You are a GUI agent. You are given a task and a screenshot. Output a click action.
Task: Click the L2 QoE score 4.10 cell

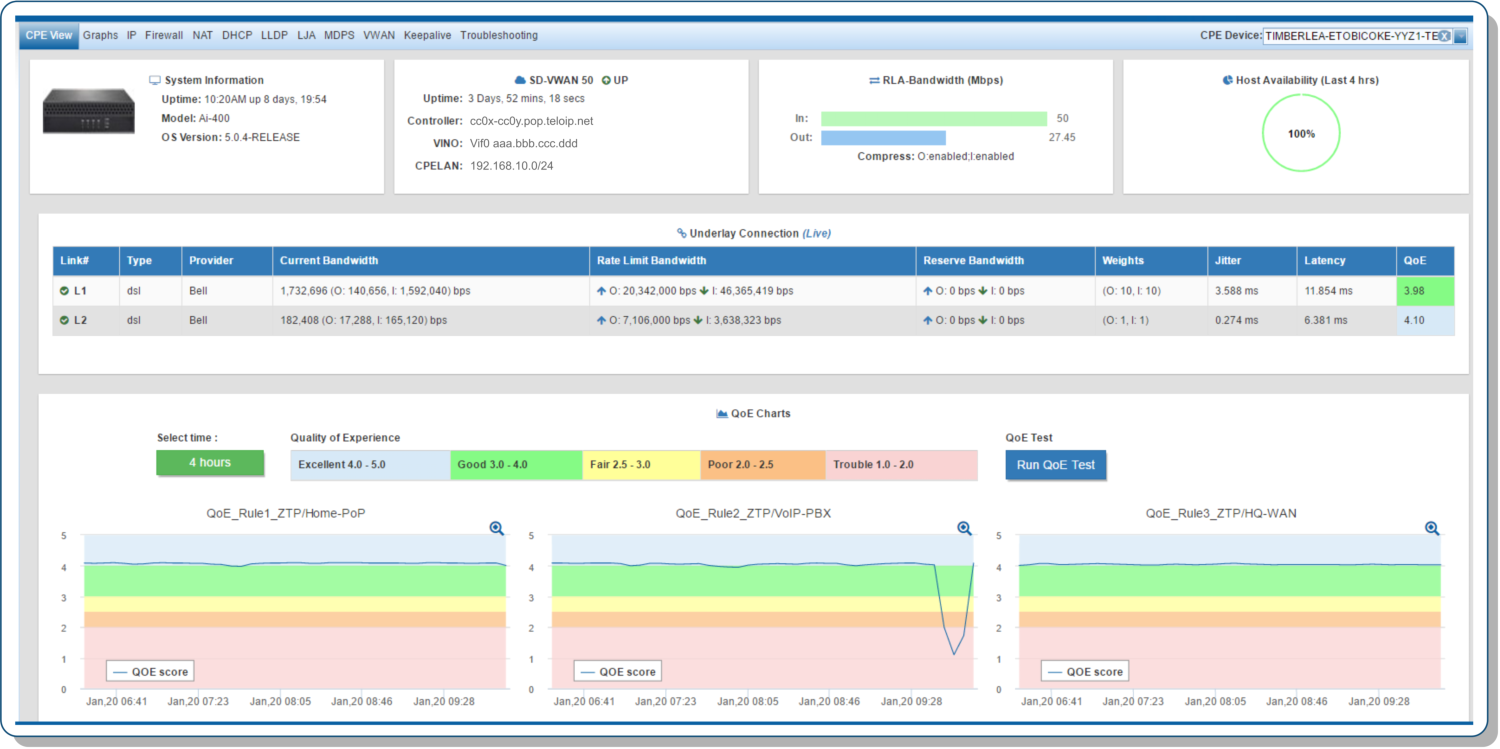pyautogui.click(x=1426, y=321)
